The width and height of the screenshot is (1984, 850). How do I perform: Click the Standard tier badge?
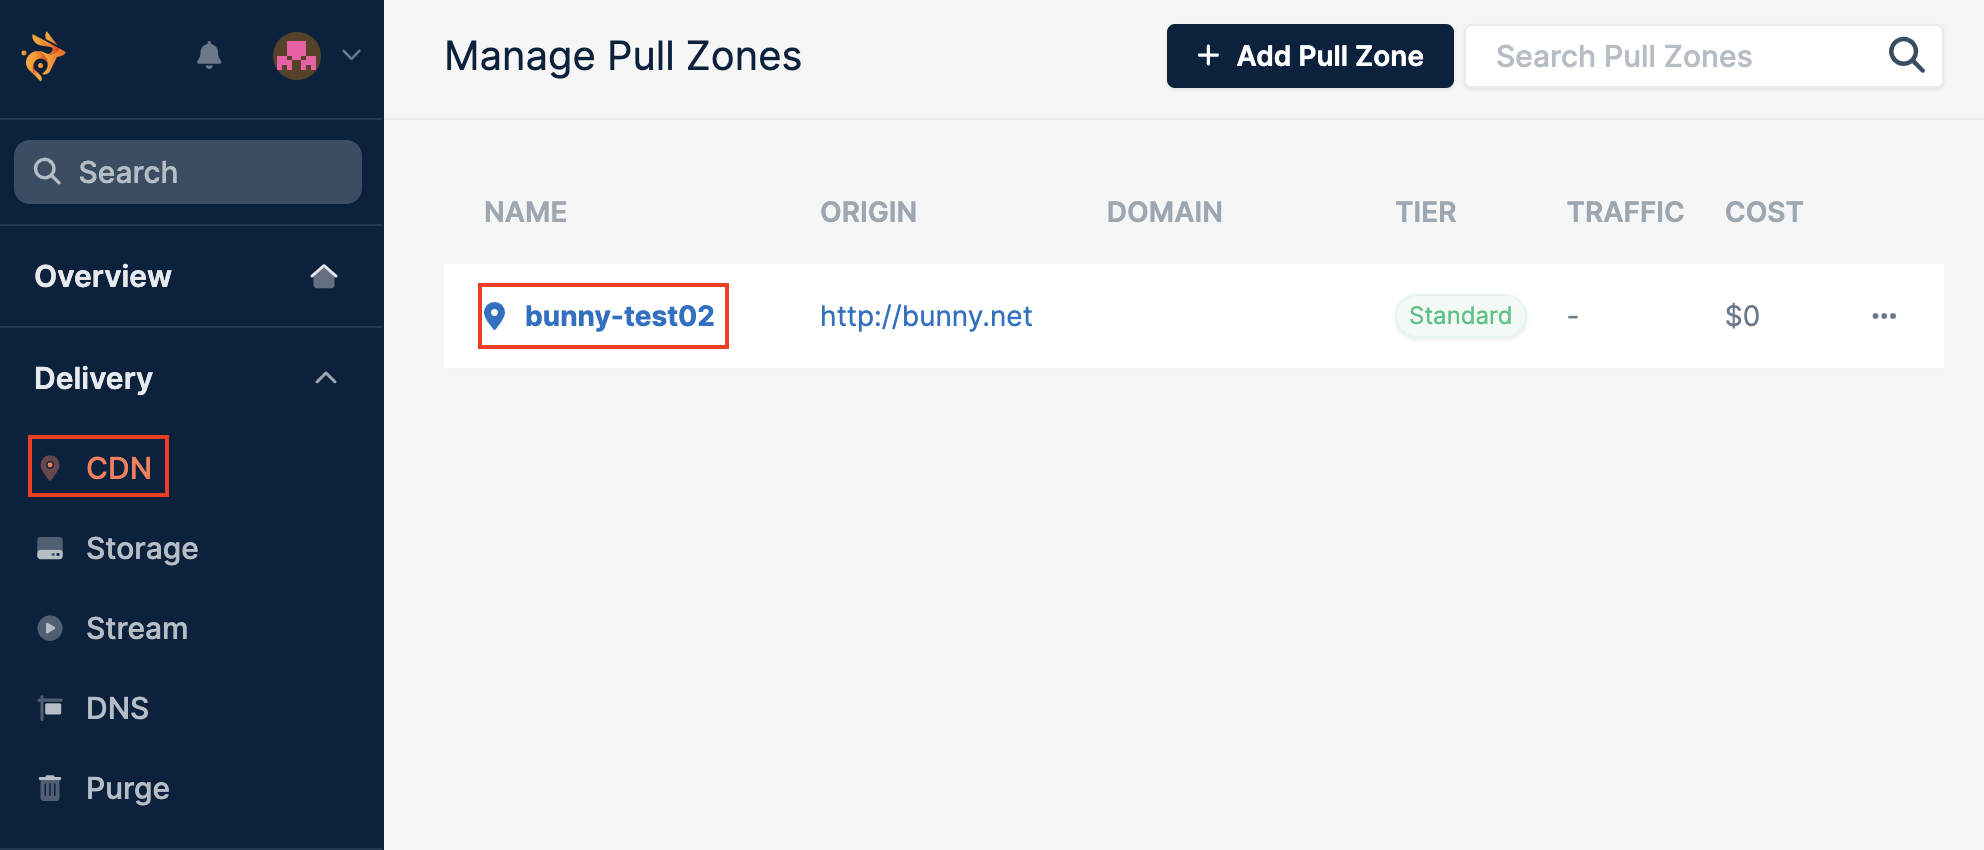coord(1460,316)
